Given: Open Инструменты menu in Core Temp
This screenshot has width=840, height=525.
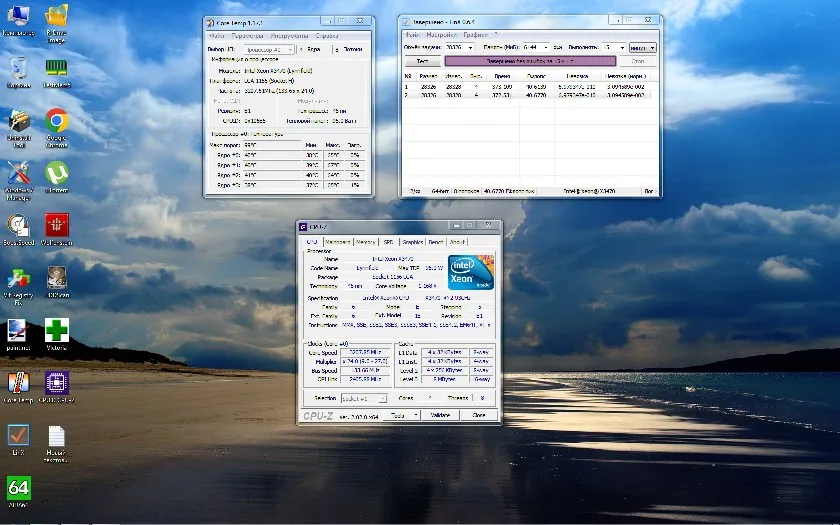Looking at the screenshot, I should coord(289,36).
